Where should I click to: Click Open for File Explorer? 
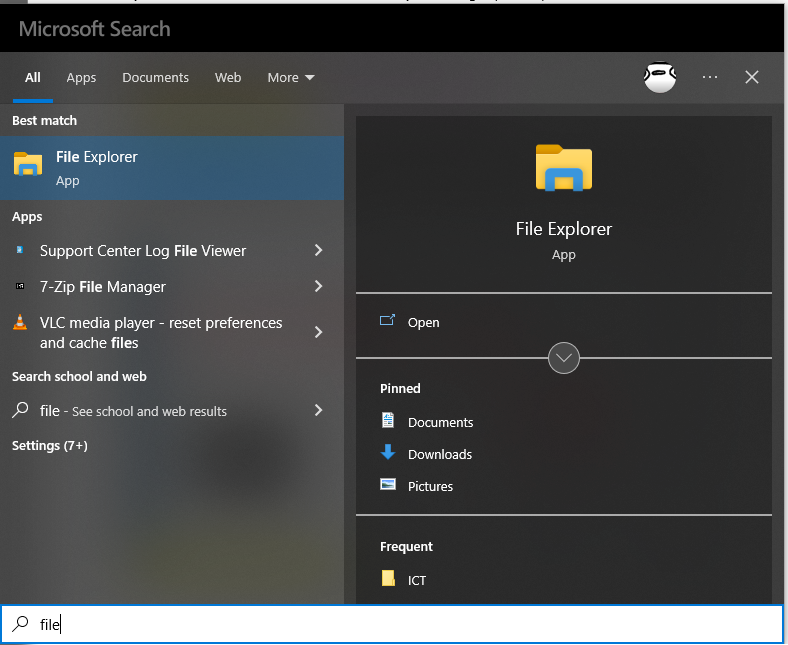click(423, 322)
